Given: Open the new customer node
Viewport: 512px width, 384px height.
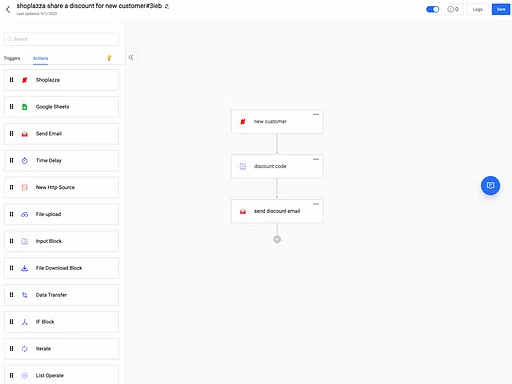Looking at the screenshot, I should (x=277, y=122).
